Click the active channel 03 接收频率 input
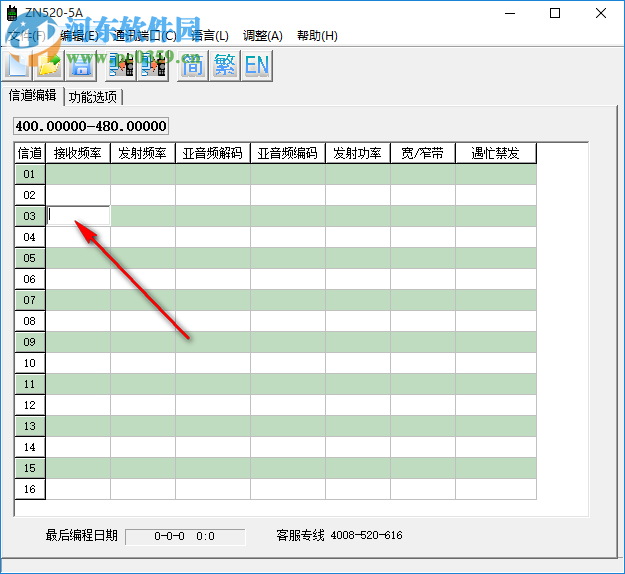The height and width of the screenshot is (574, 625). click(x=78, y=216)
